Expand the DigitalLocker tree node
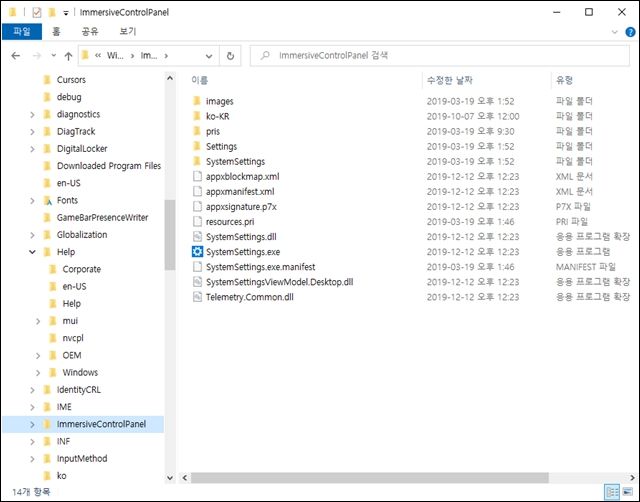640x502 pixels. pos(32,149)
